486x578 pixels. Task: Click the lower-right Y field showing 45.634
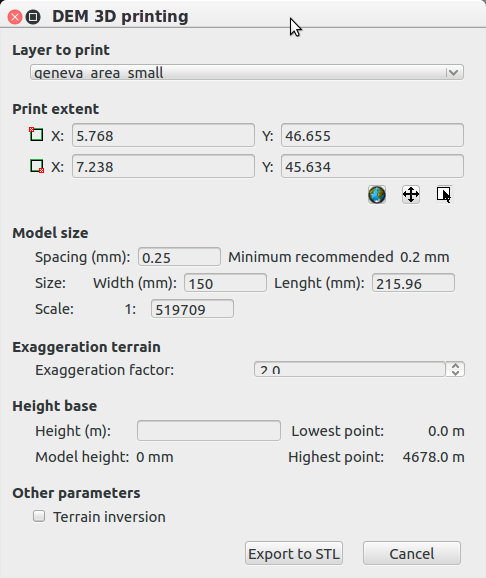[x=372, y=166]
